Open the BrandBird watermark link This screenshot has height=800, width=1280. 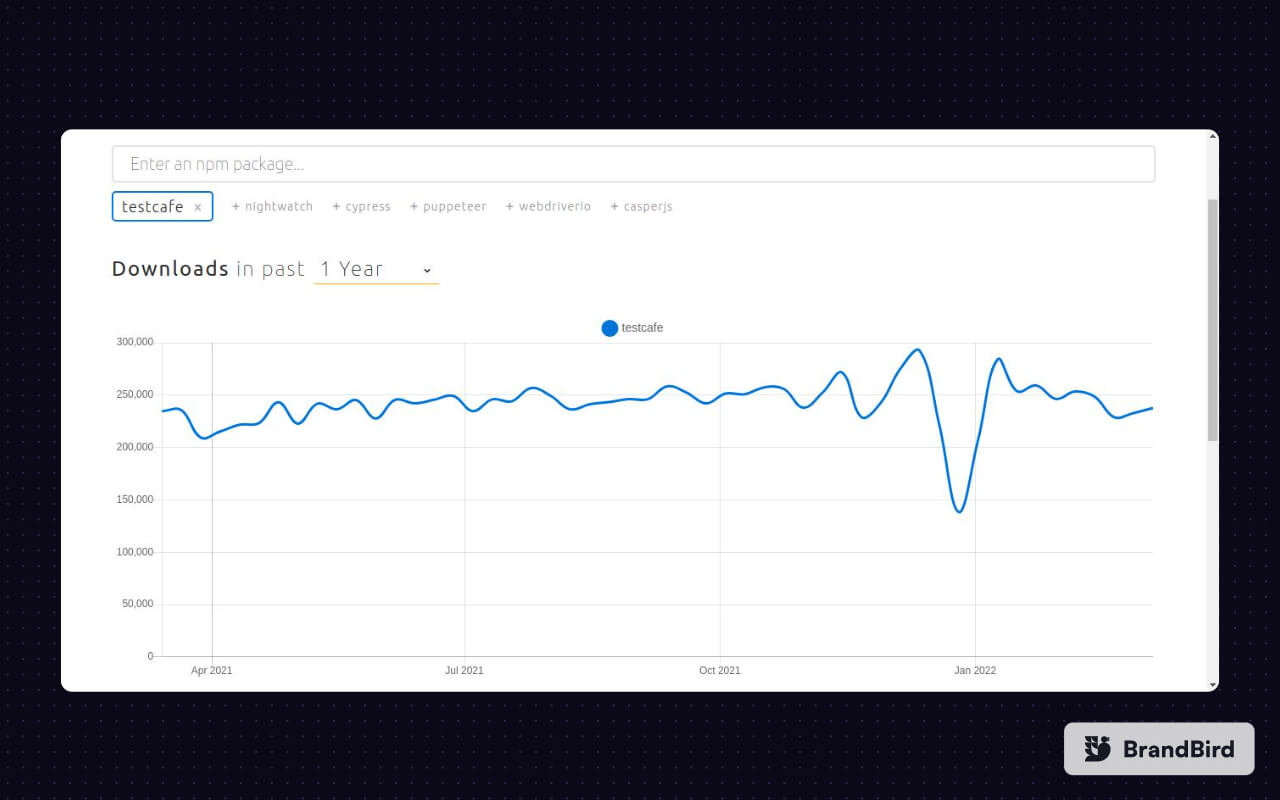tap(1158, 748)
